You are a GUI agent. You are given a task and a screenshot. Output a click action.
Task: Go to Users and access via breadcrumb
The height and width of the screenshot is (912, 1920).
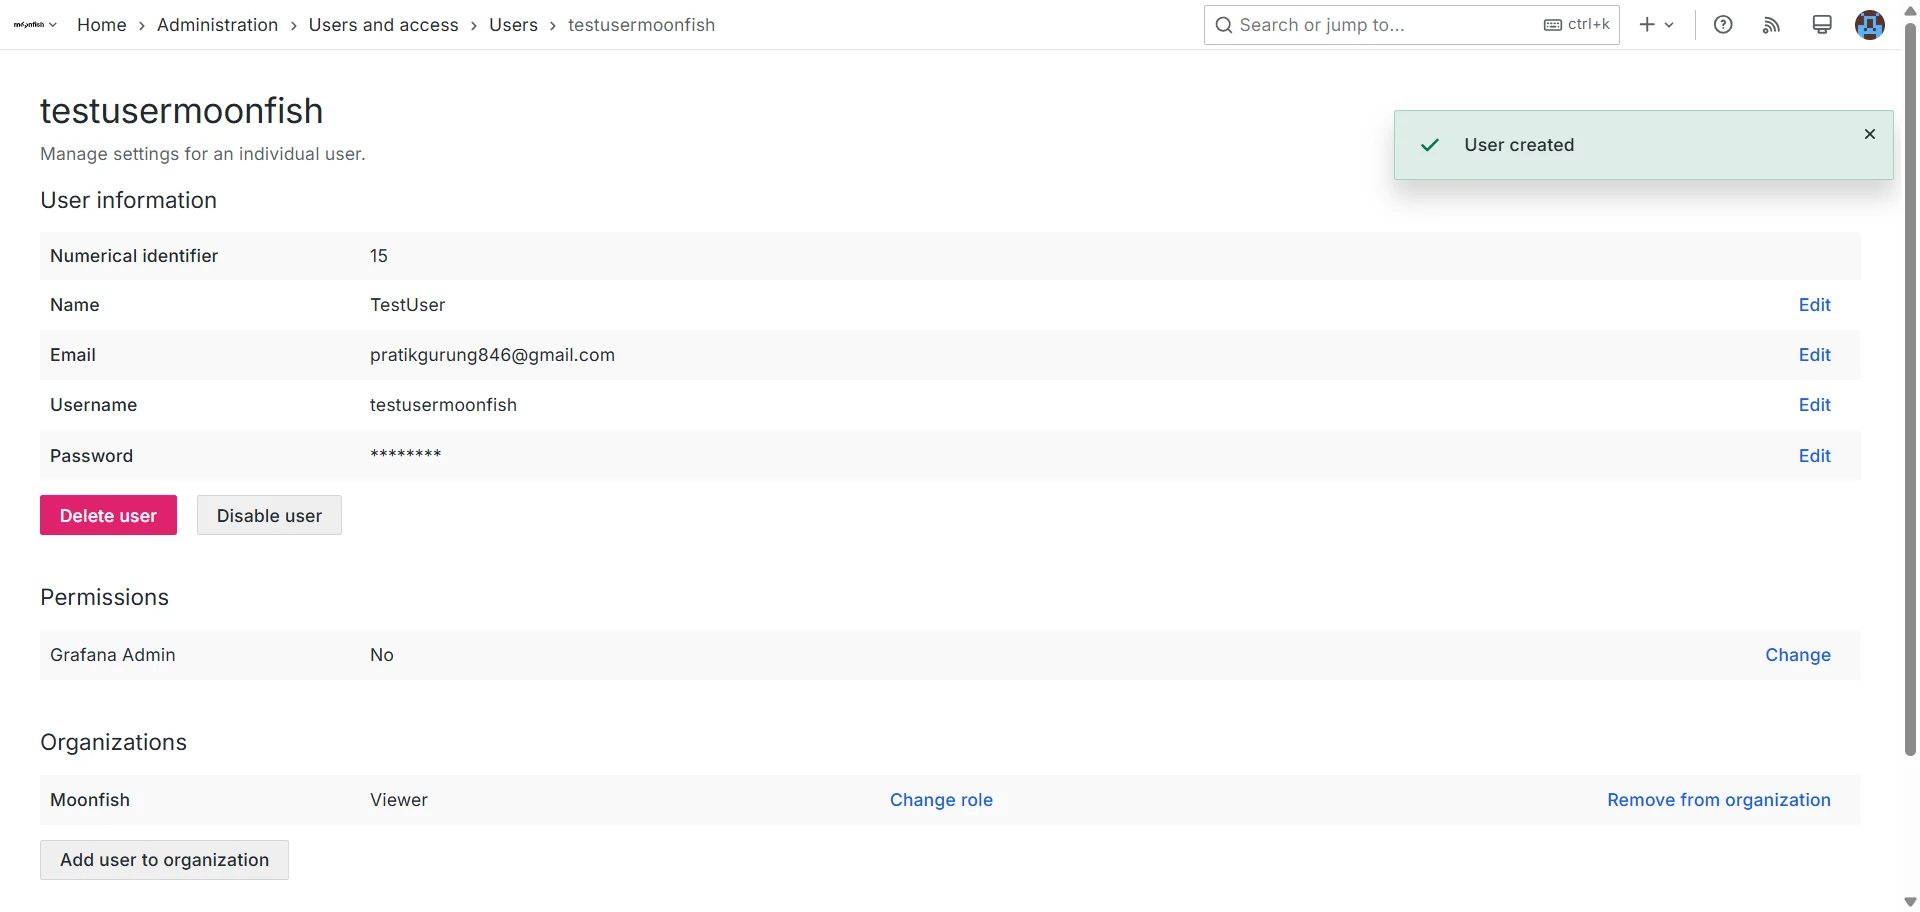pyautogui.click(x=383, y=25)
